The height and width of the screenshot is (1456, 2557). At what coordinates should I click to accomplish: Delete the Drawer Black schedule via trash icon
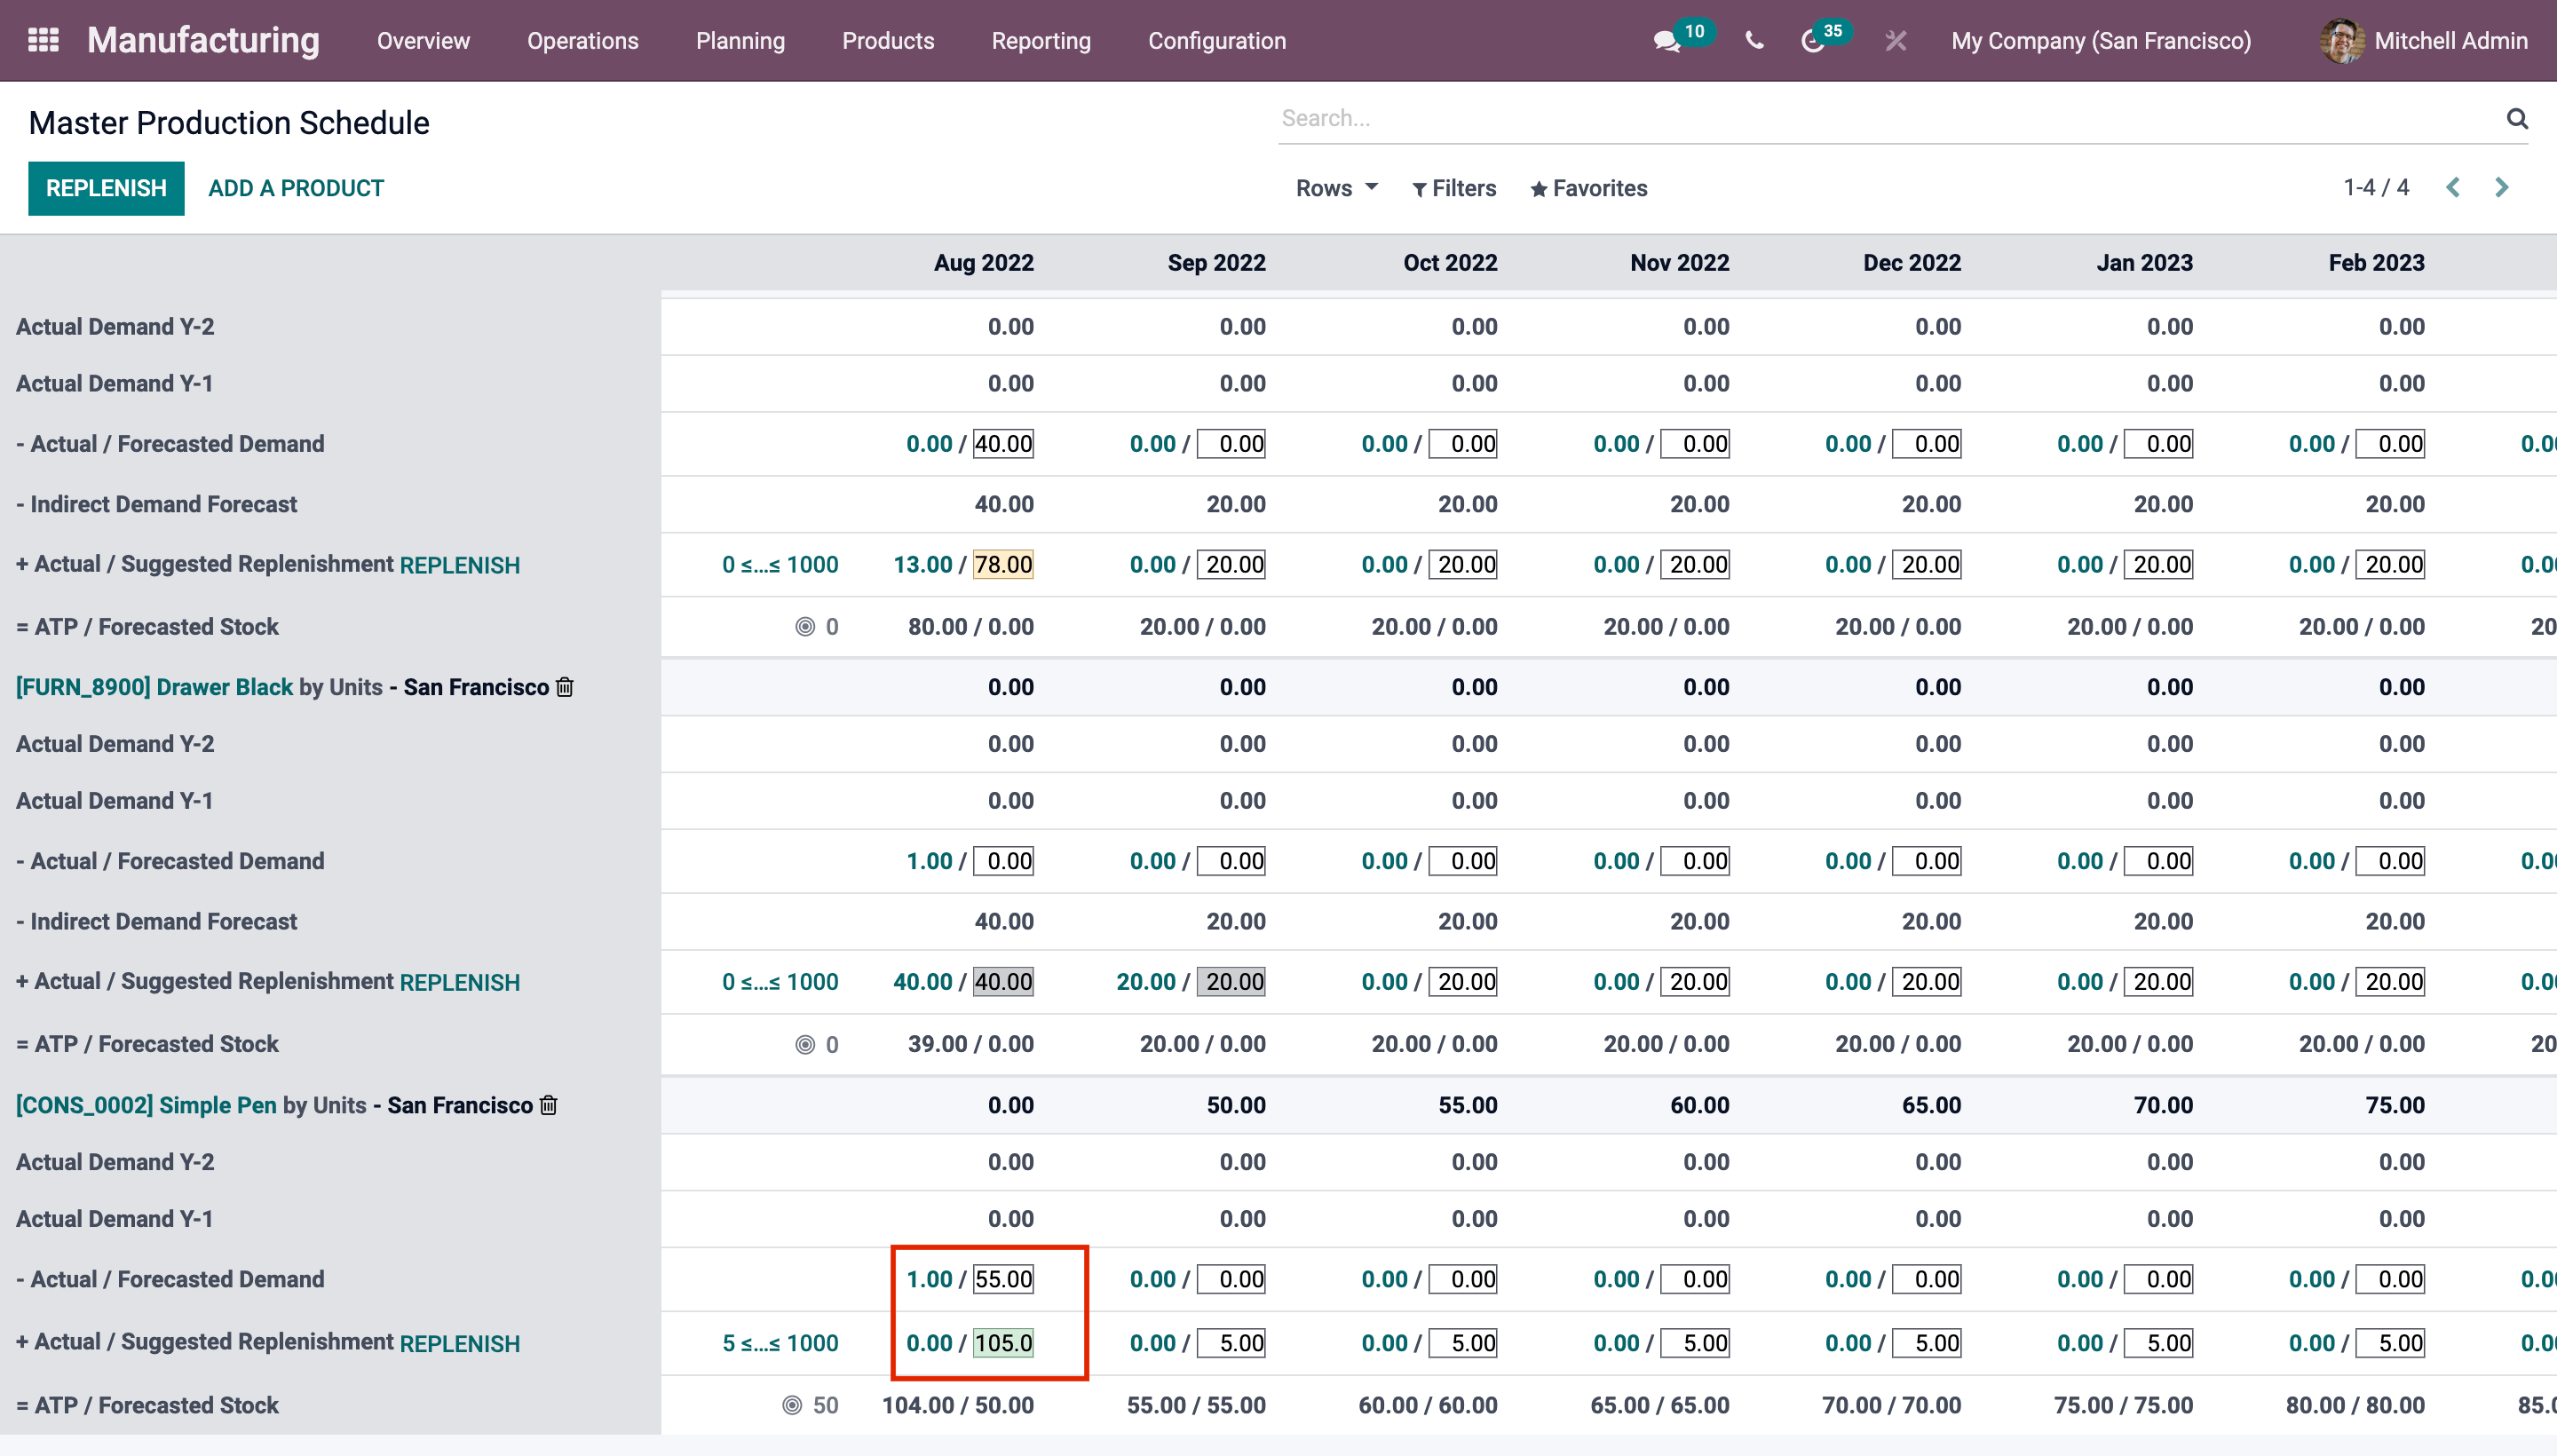(565, 687)
